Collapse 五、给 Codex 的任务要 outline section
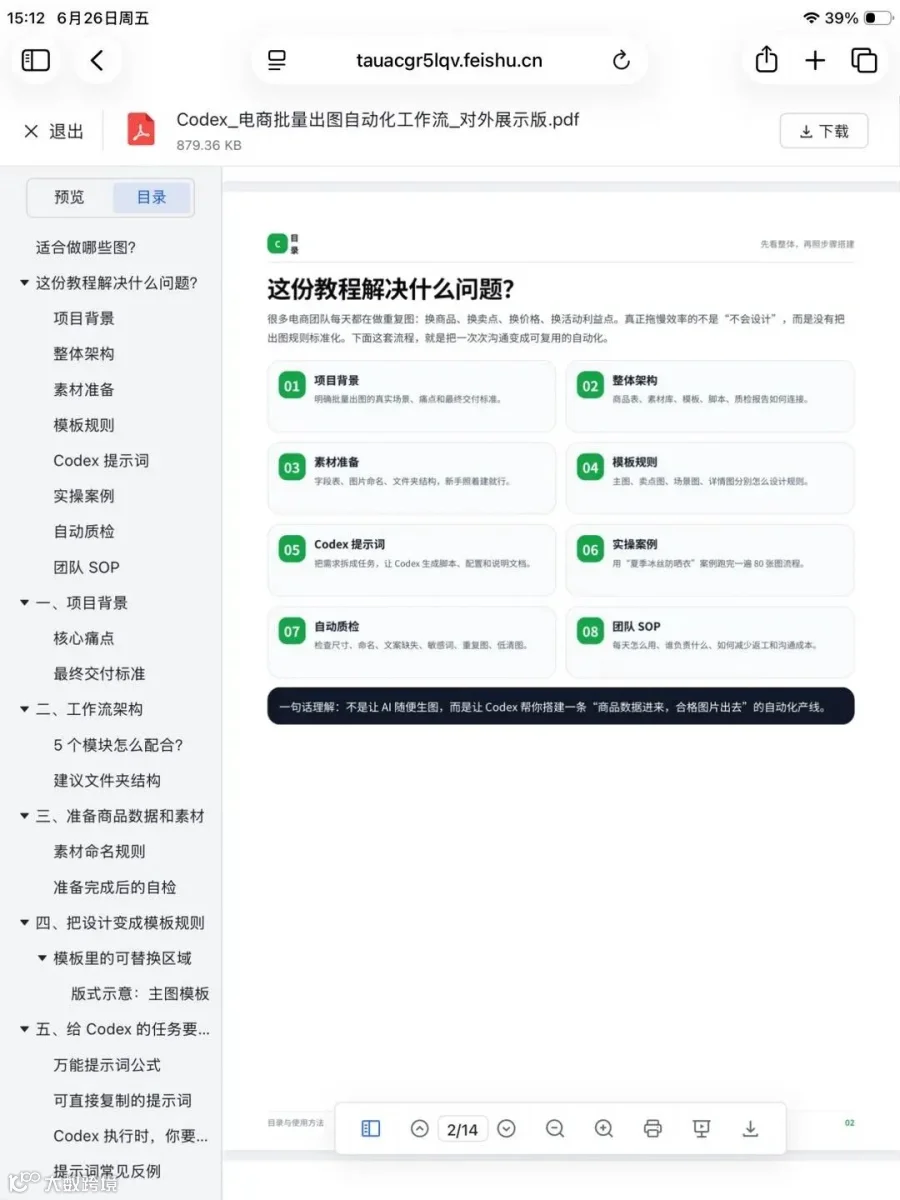The width and height of the screenshot is (900, 1200). pyautogui.click(x=24, y=1029)
